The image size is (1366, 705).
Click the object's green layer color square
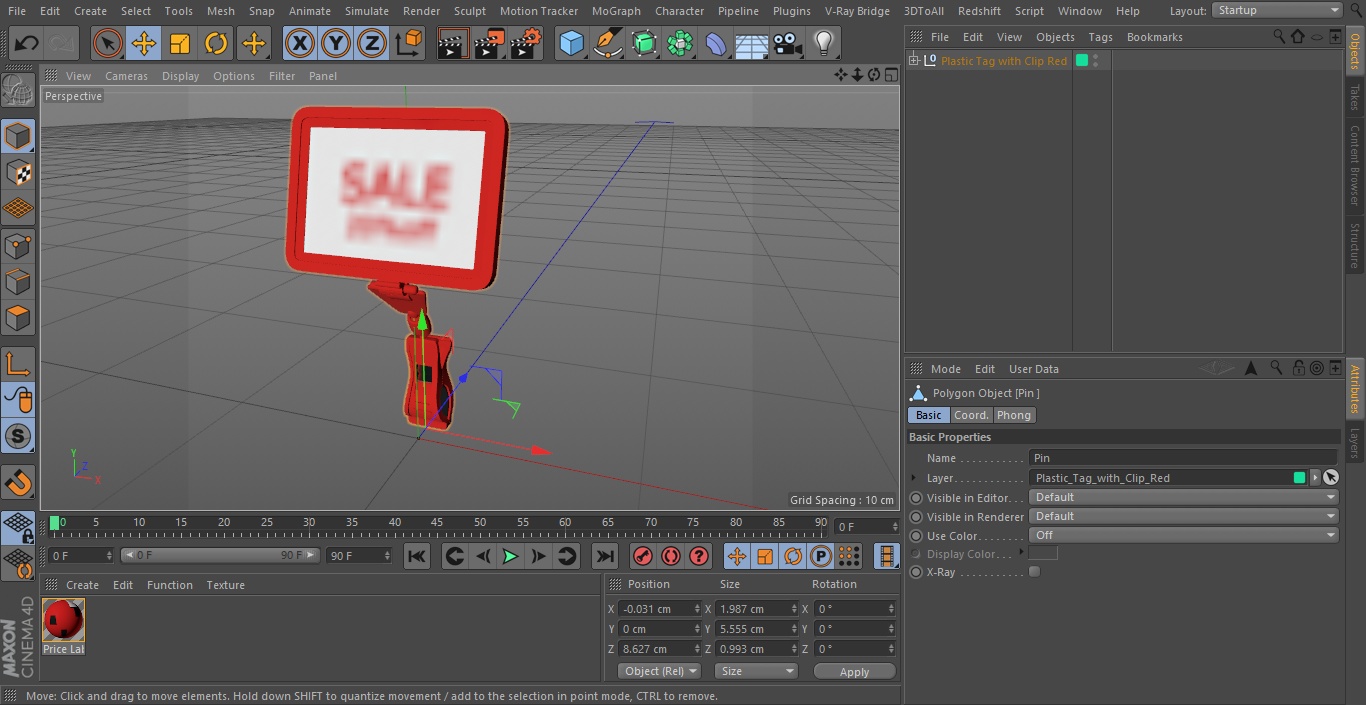(x=1081, y=61)
